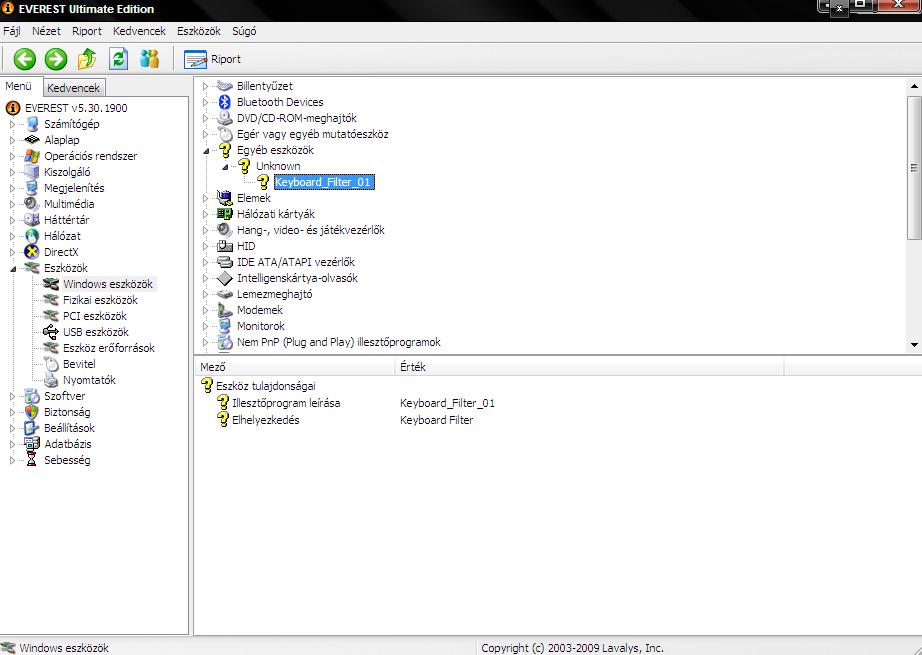
Task: Open the Fájl menu
Action: pyautogui.click(x=12, y=31)
